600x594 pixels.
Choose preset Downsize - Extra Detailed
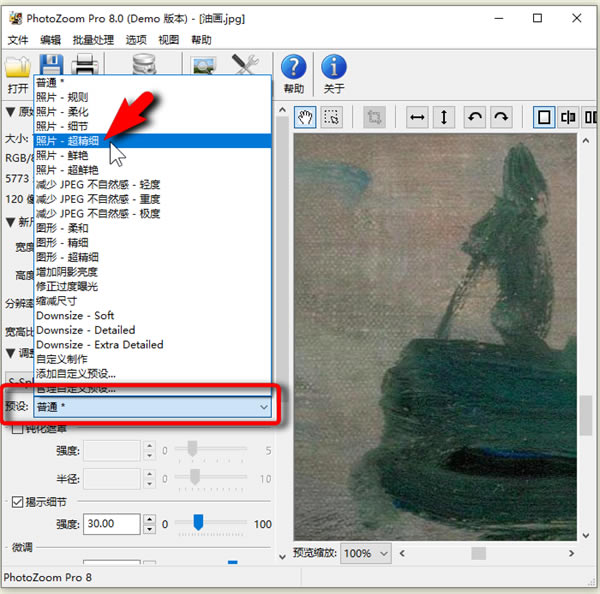point(153,344)
